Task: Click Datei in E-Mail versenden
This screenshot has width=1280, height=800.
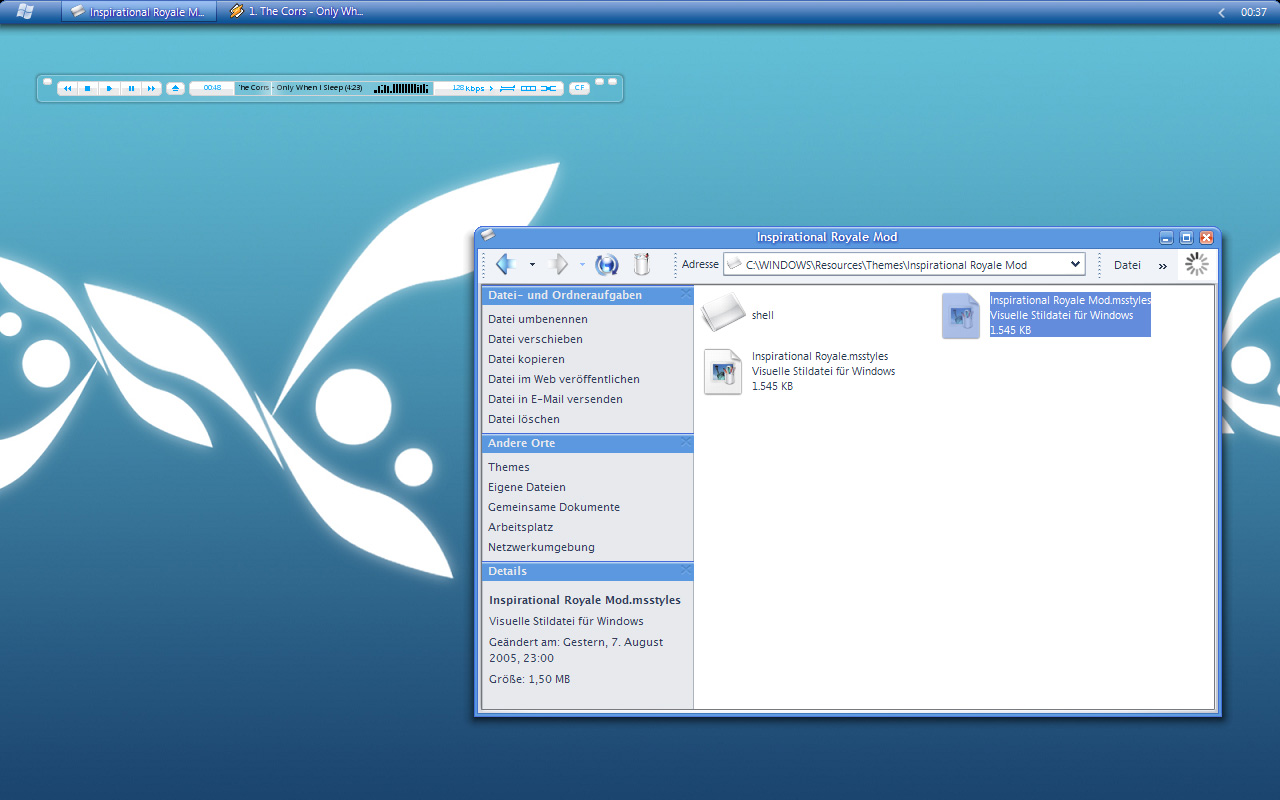Action: (555, 399)
